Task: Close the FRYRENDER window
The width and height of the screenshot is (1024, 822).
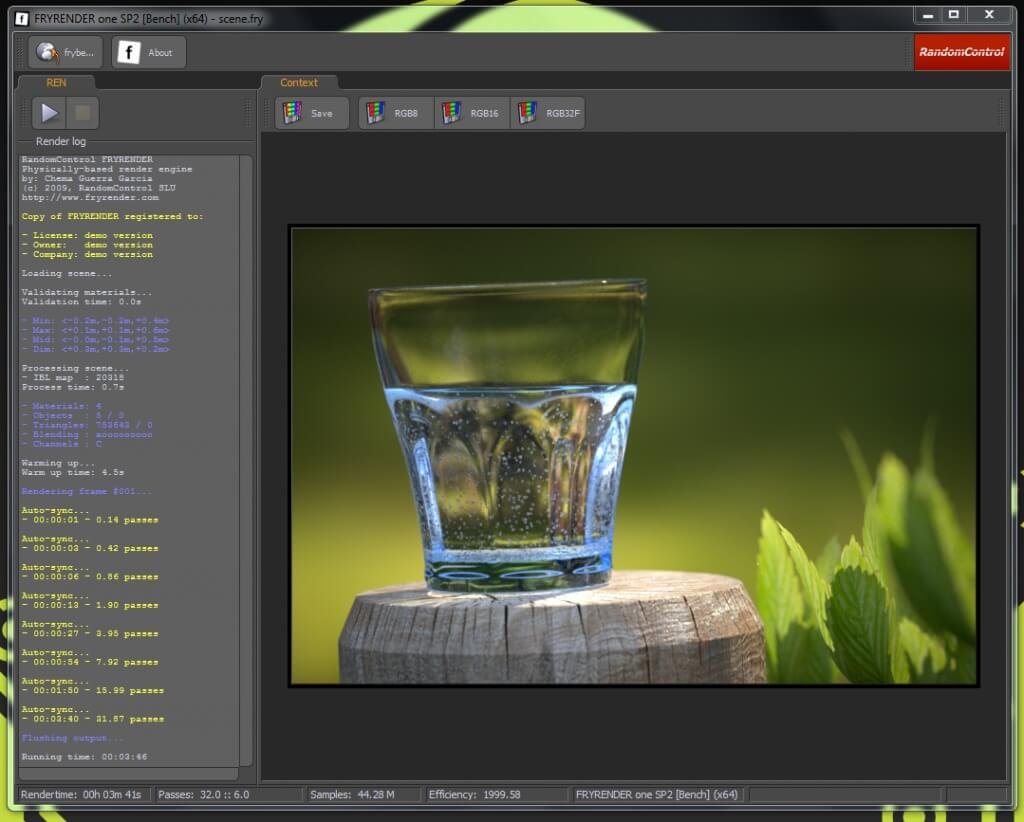Action: coord(989,15)
